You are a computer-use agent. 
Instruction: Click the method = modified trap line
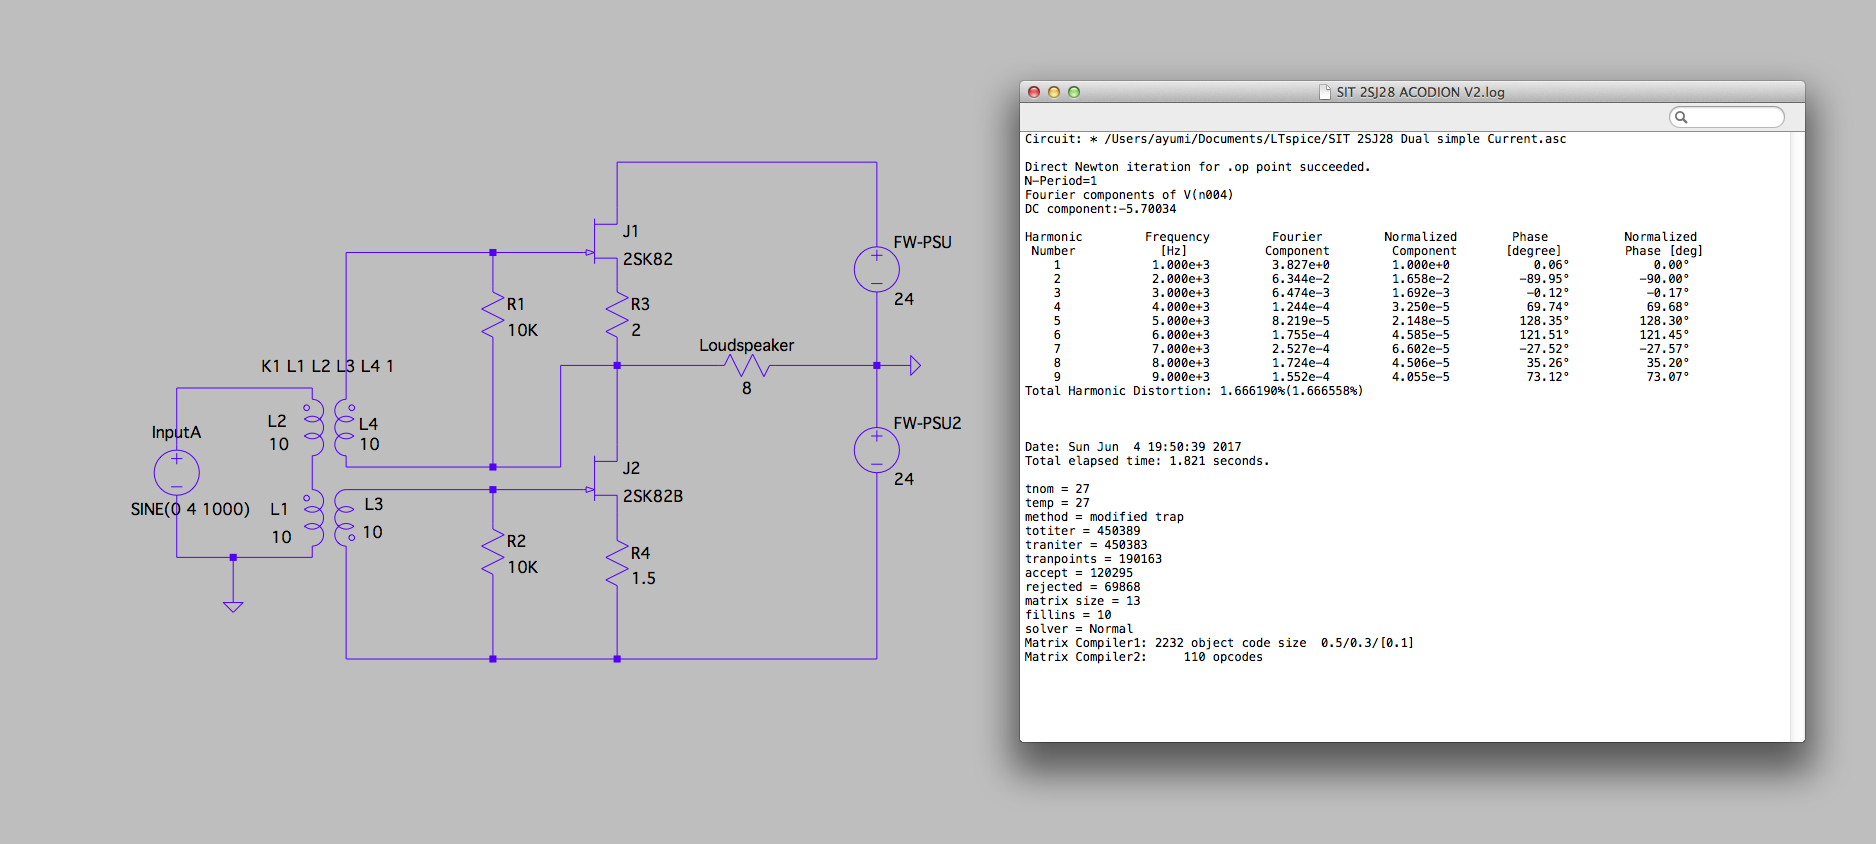pyautogui.click(x=1104, y=517)
